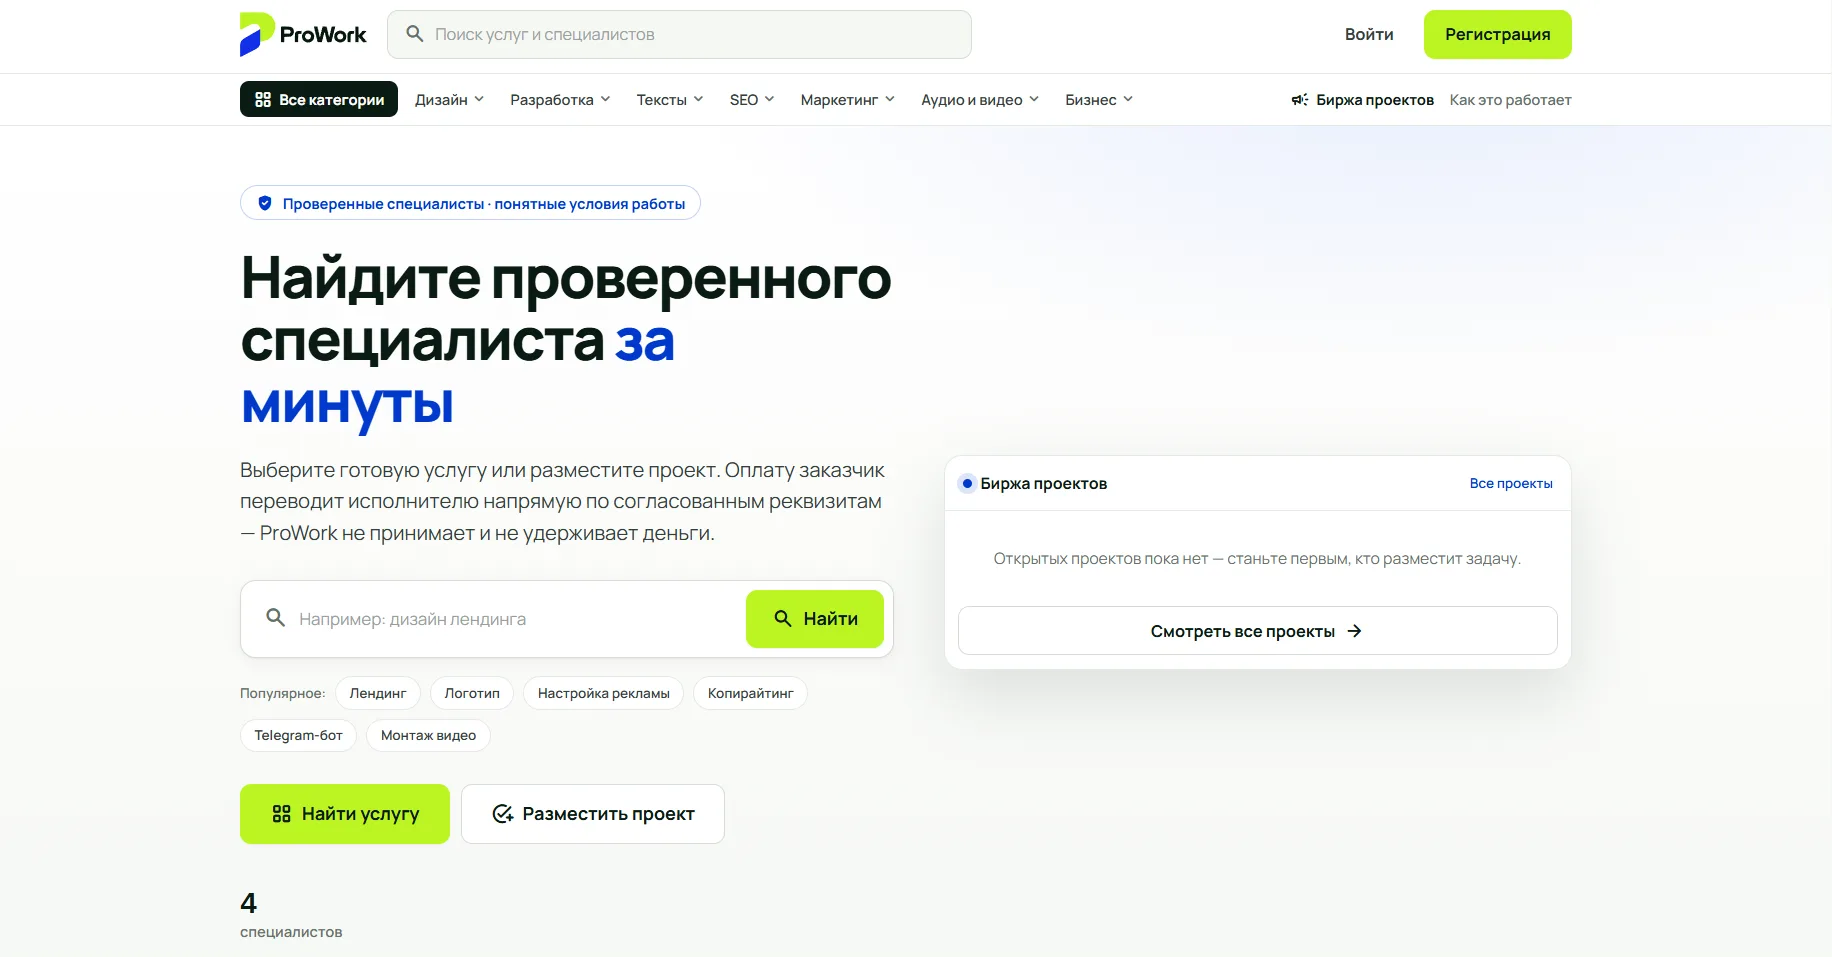
Task: Click the grid icon in Найти услугу button
Action: click(x=282, y=814)
